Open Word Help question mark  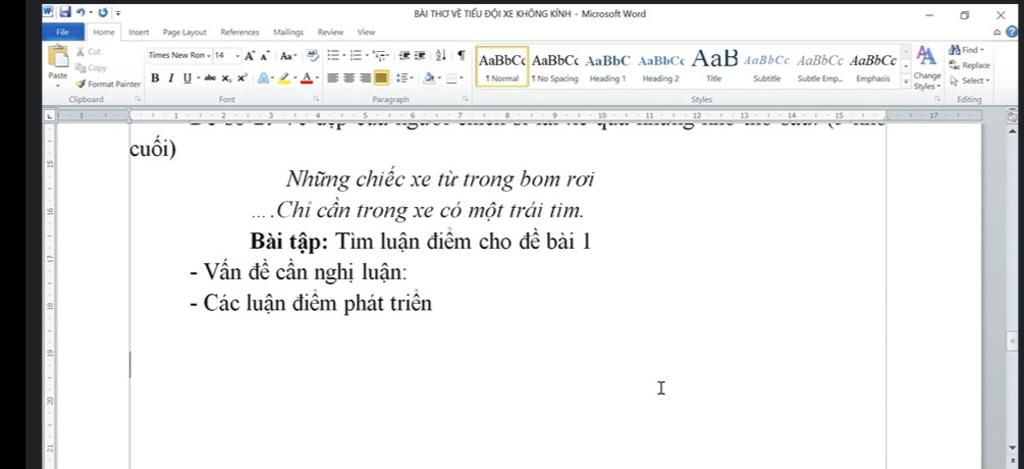1013,31
